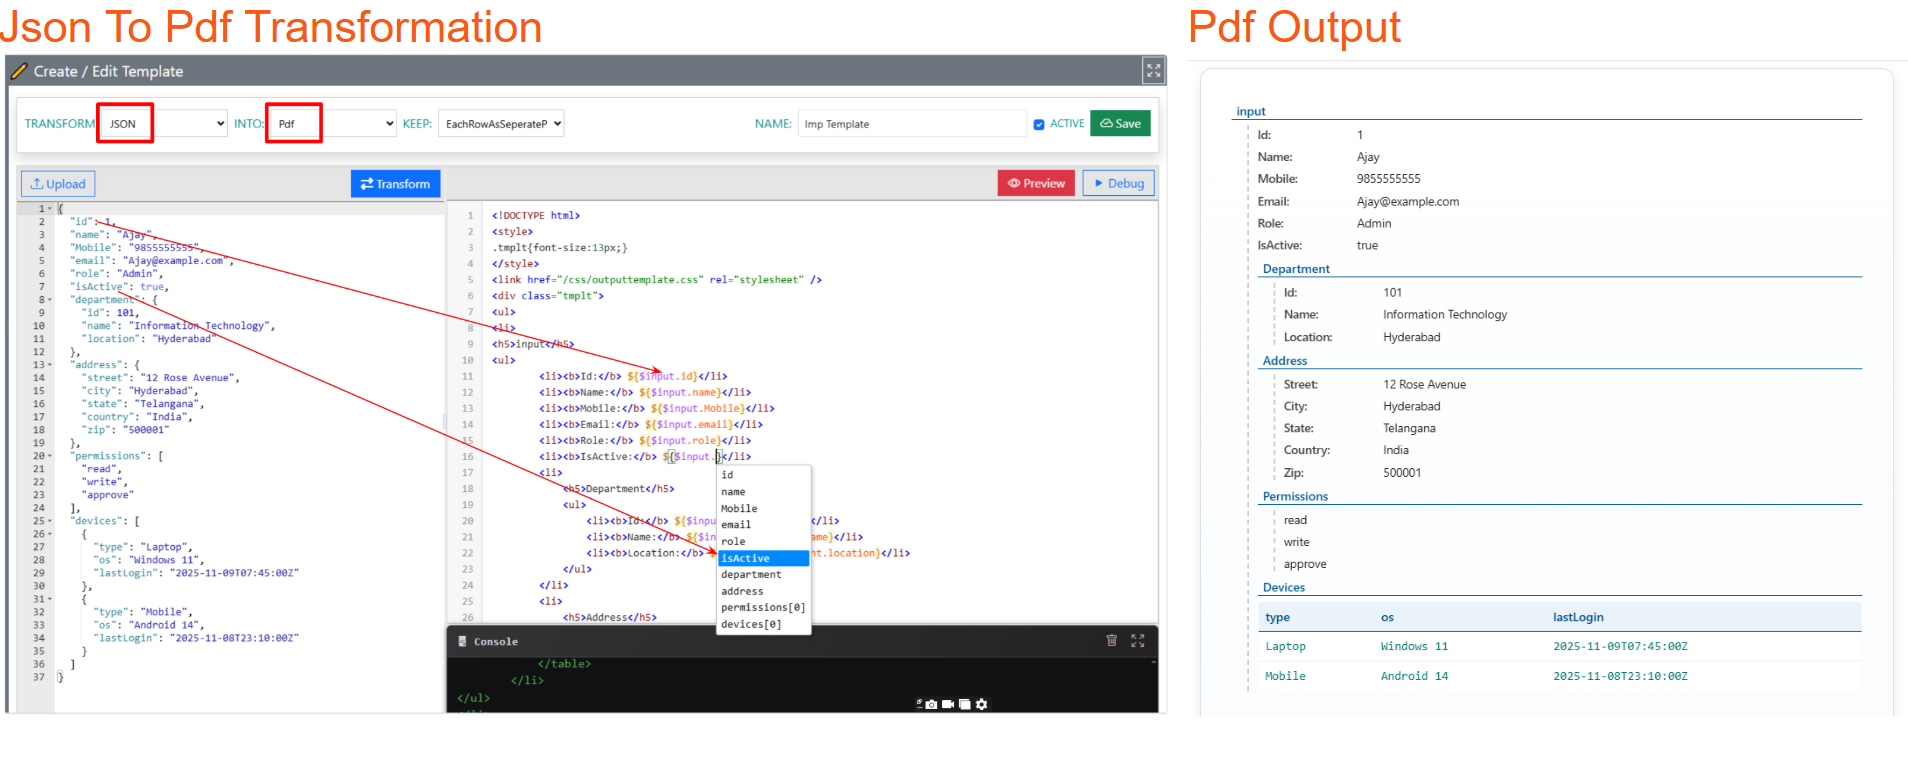Image resolution: width=1908 pixels, height=766 pixels.
Task: Click the Upload button
Action: coord(58,184)
